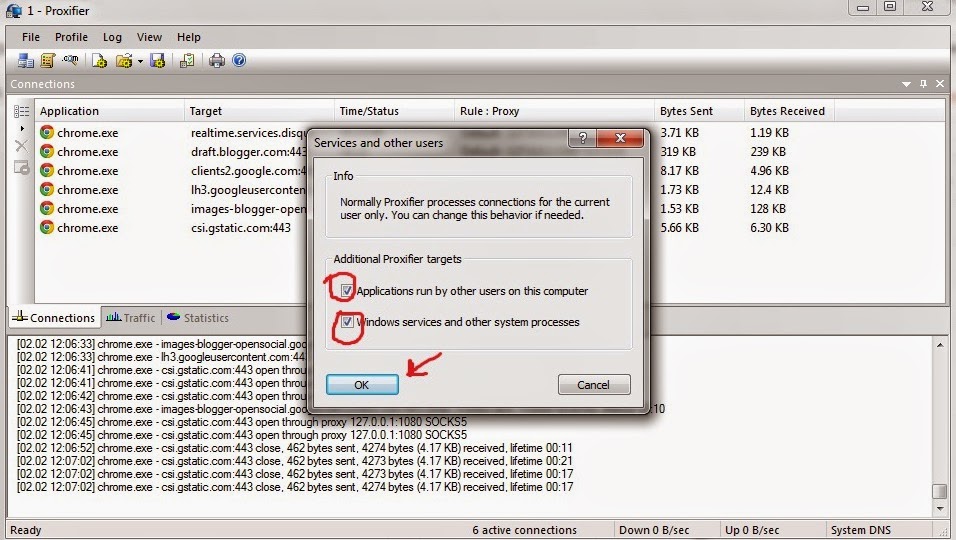Open Proxy Servers settings toolbar icon
956x540 pixels.
(26, 60)
